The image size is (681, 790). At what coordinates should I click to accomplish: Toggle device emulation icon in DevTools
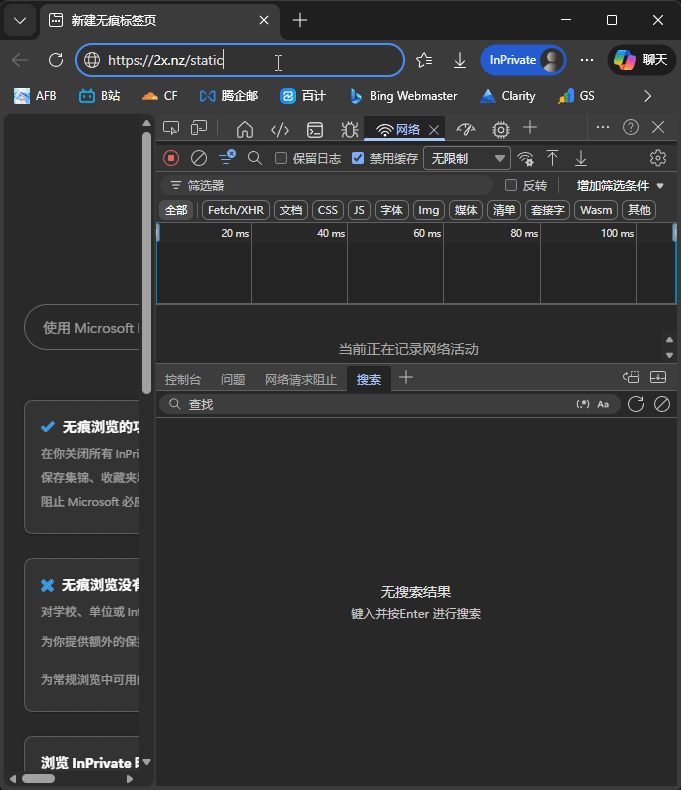pyautogui.click(x=199, y=128)
